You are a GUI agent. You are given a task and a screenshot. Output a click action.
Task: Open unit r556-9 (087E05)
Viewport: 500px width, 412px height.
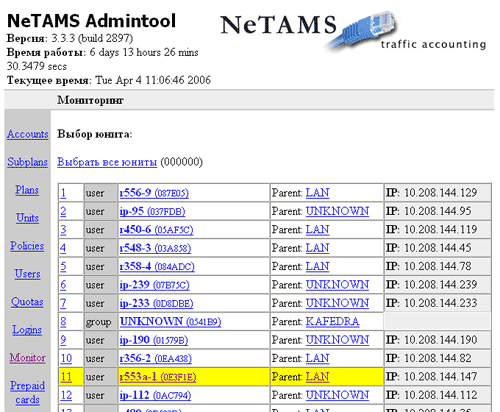pos(154,193)
